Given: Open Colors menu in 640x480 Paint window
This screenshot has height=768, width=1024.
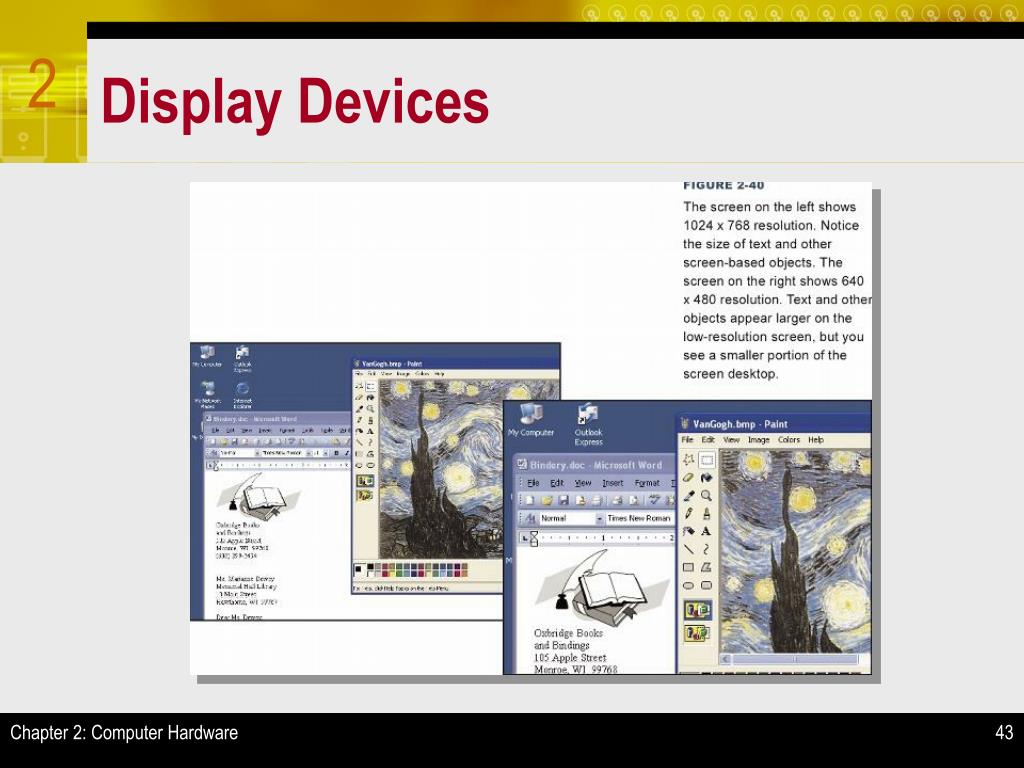Looking at the screenshot, I should point(789,440).
